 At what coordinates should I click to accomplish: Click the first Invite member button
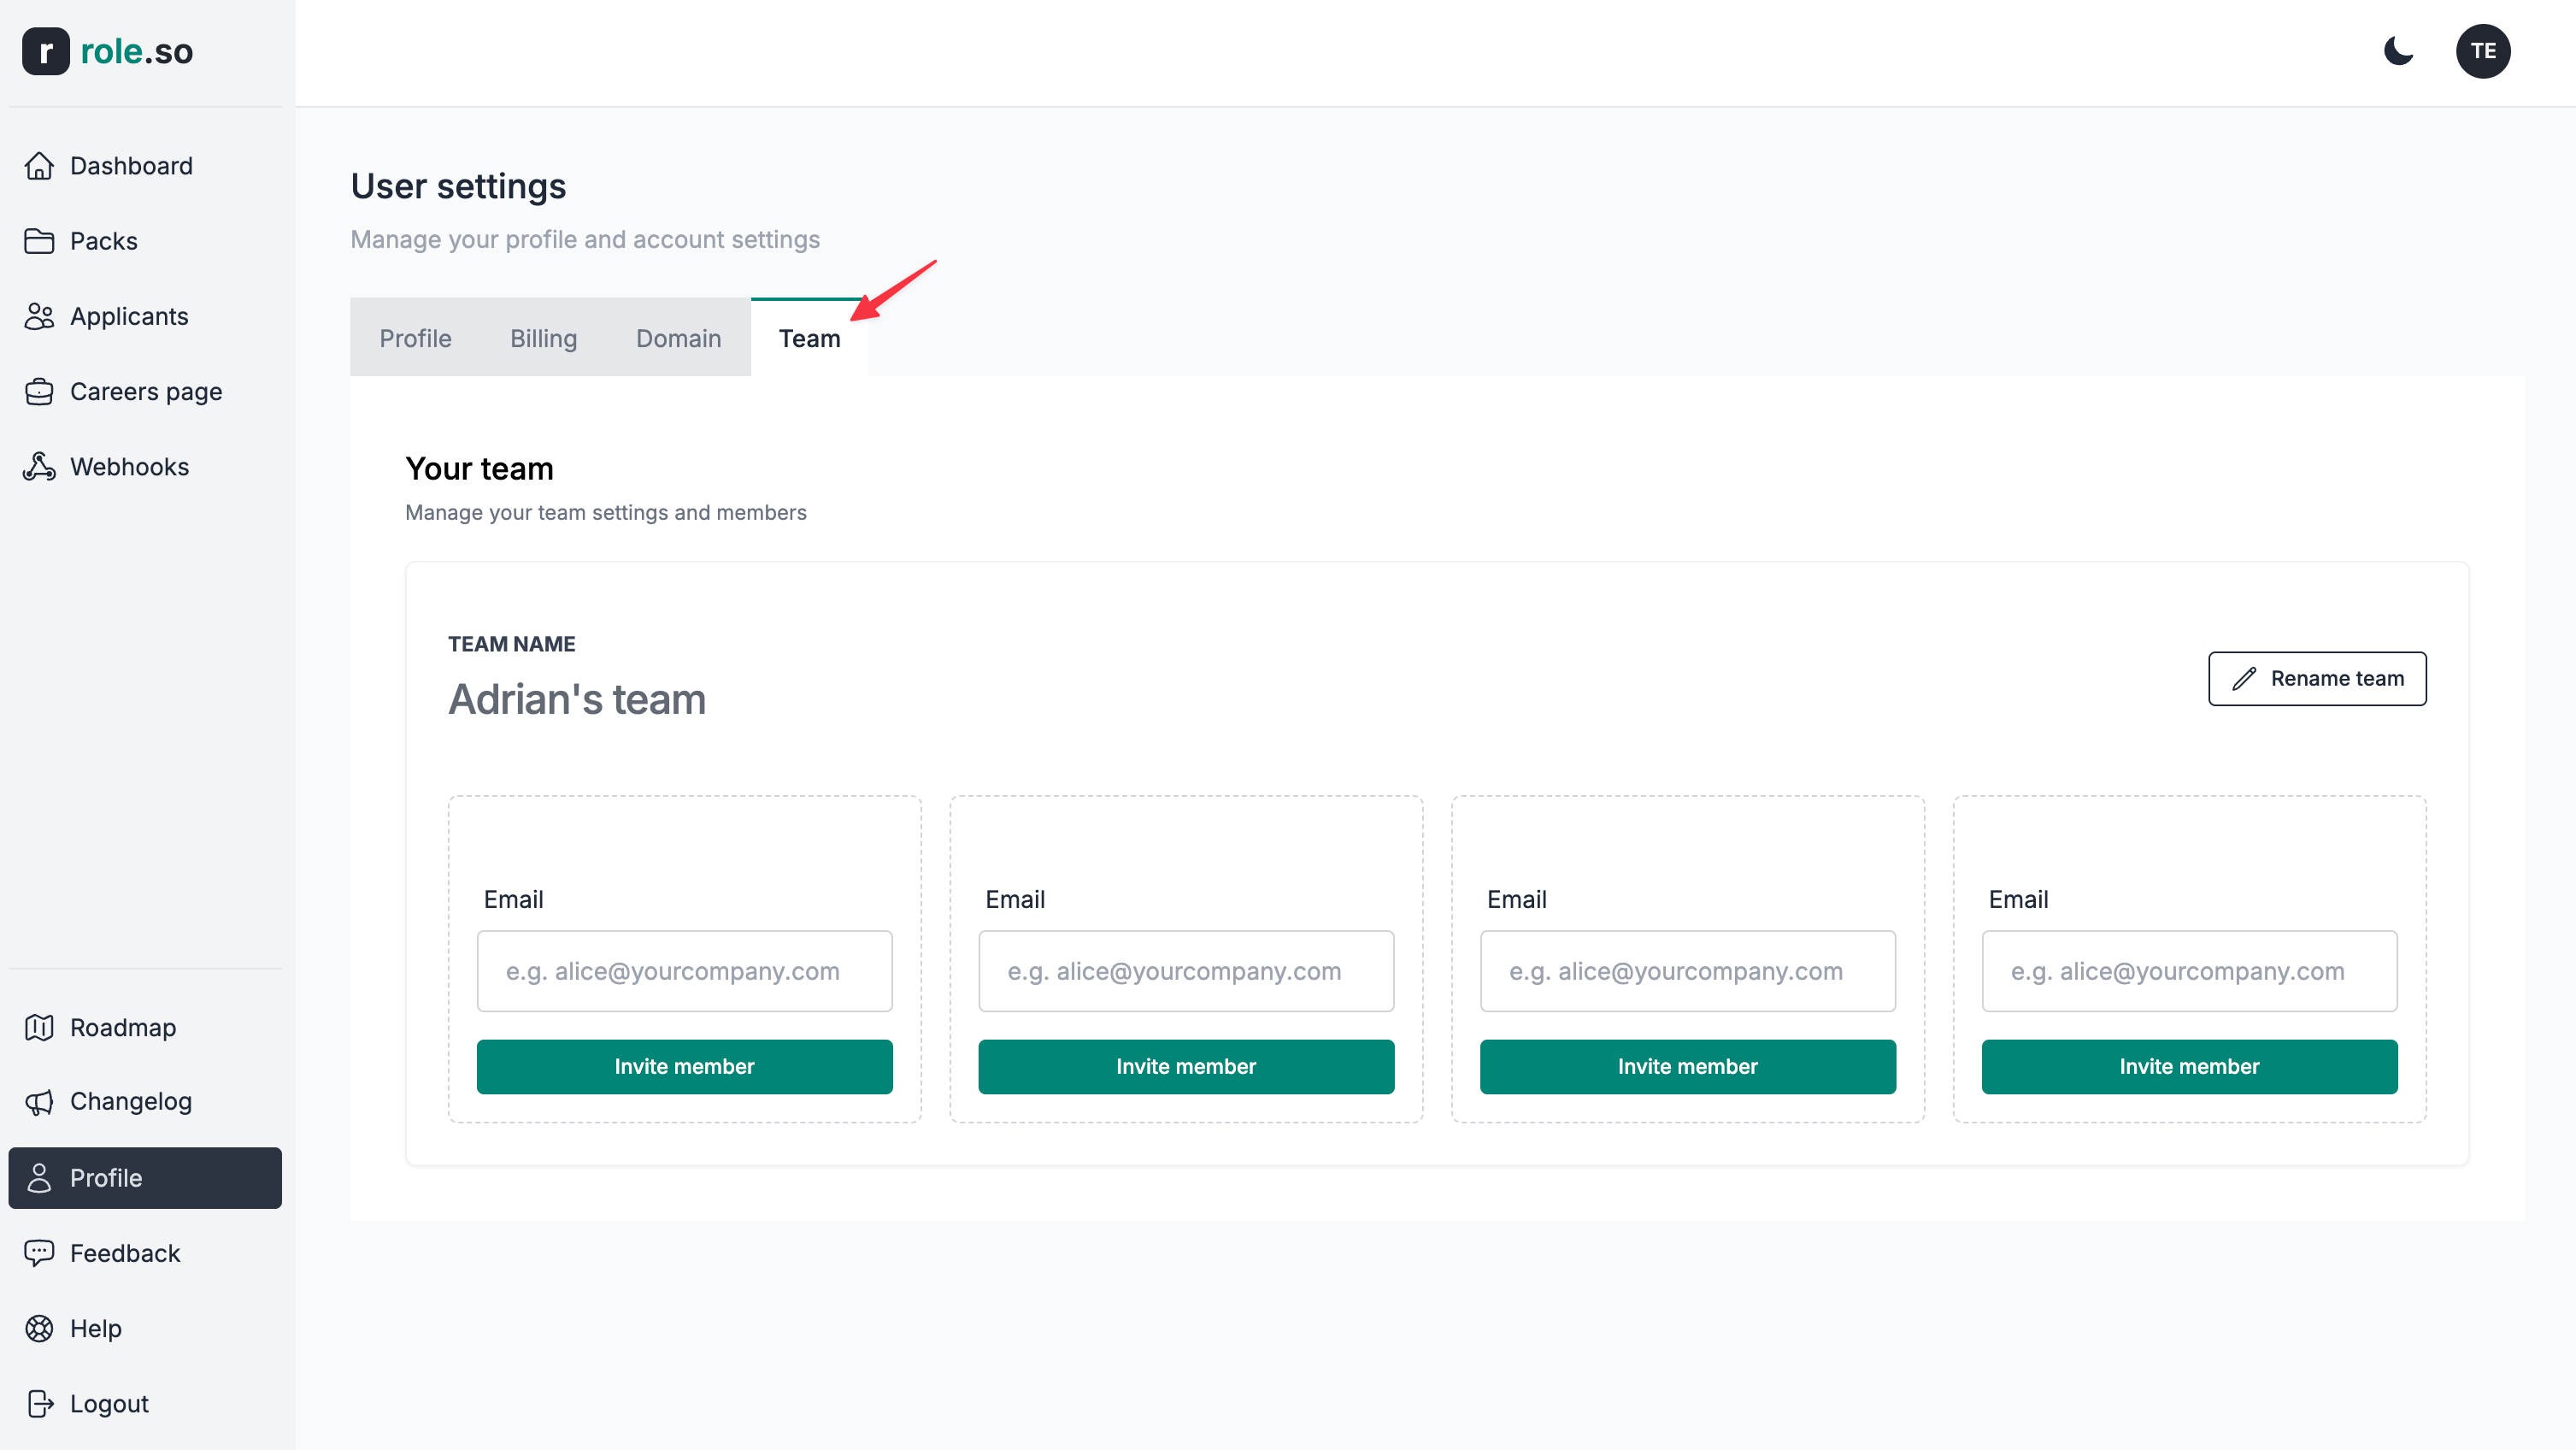click(684, 1066)
